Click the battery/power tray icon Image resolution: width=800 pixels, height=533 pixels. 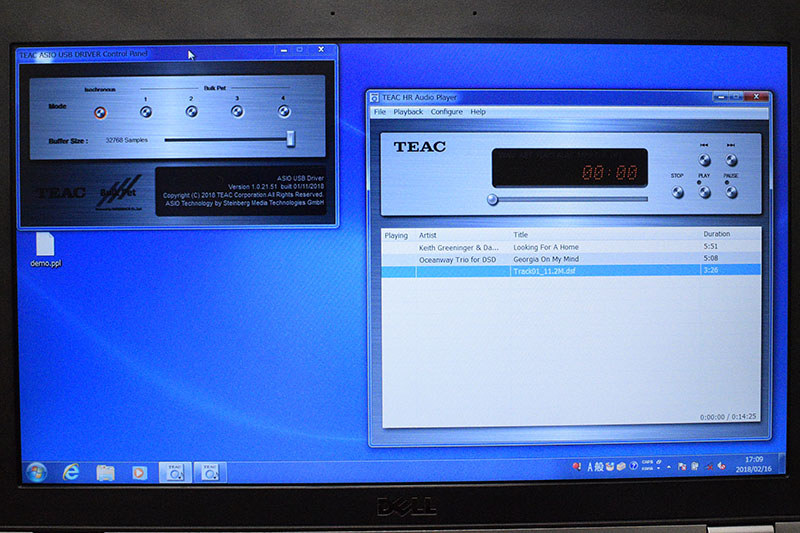tap(694, 466)
